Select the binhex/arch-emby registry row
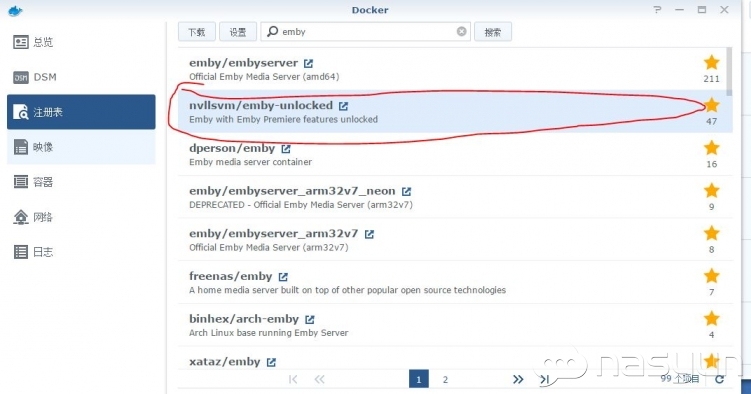Screen dimensions: 751x394 point(455,325)
